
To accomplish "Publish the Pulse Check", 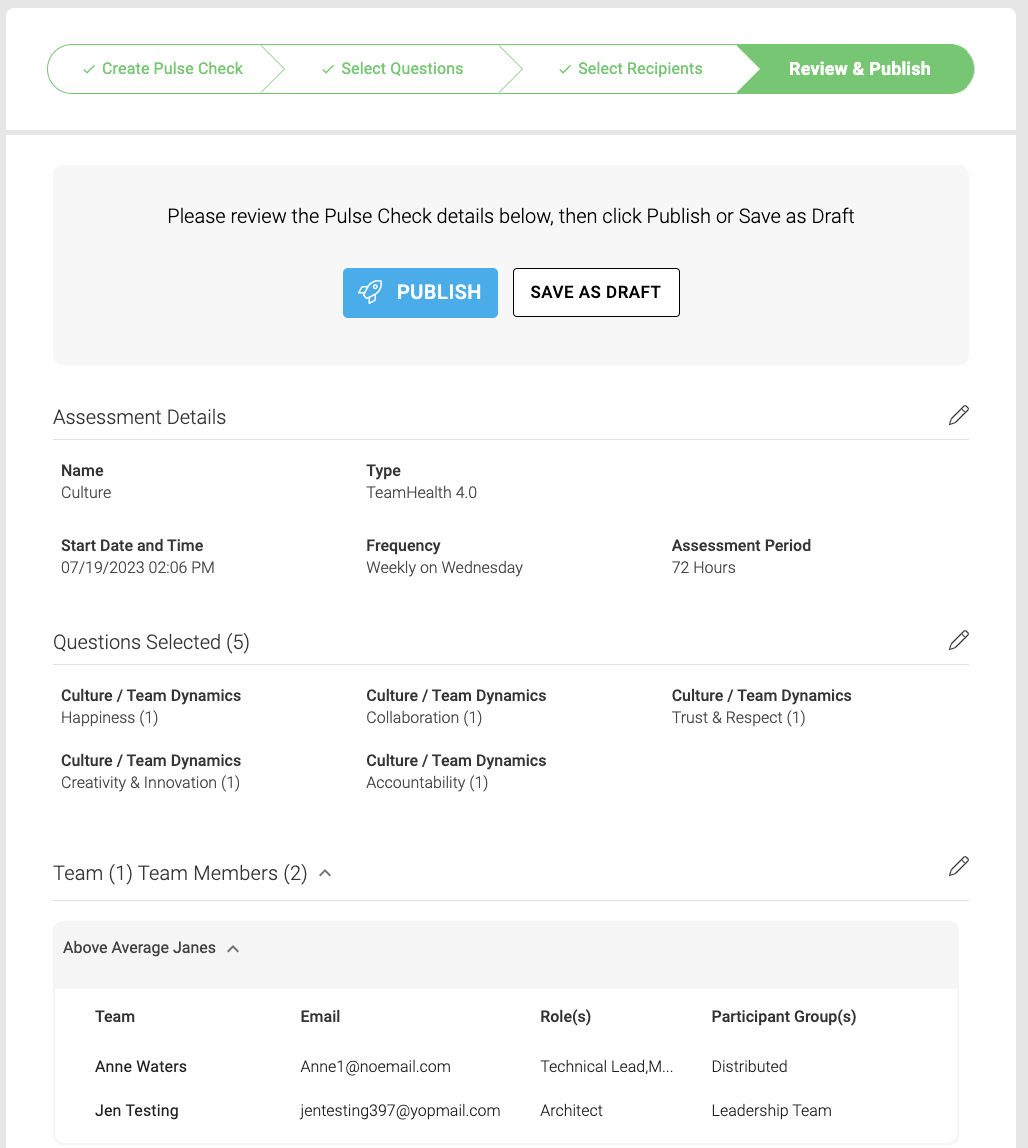I will [x=420, y=292].
